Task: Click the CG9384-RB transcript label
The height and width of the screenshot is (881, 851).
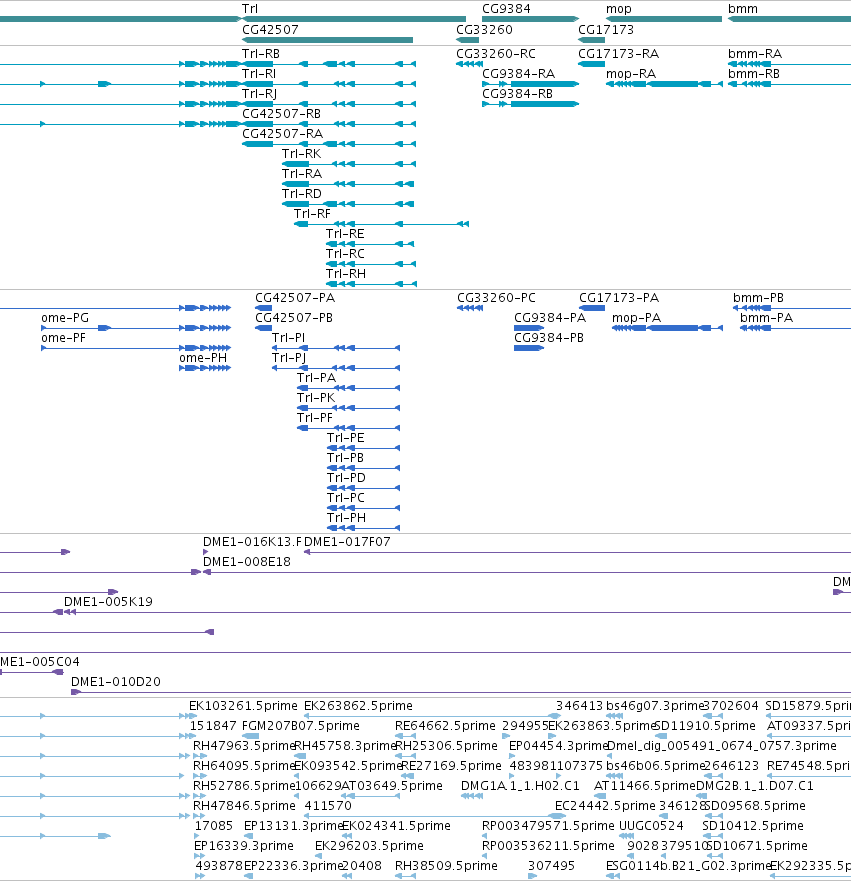Action: point(517,94)
